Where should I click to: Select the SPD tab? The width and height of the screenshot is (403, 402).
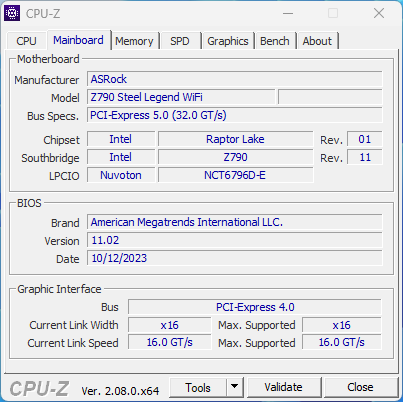[x=180, y=41]
